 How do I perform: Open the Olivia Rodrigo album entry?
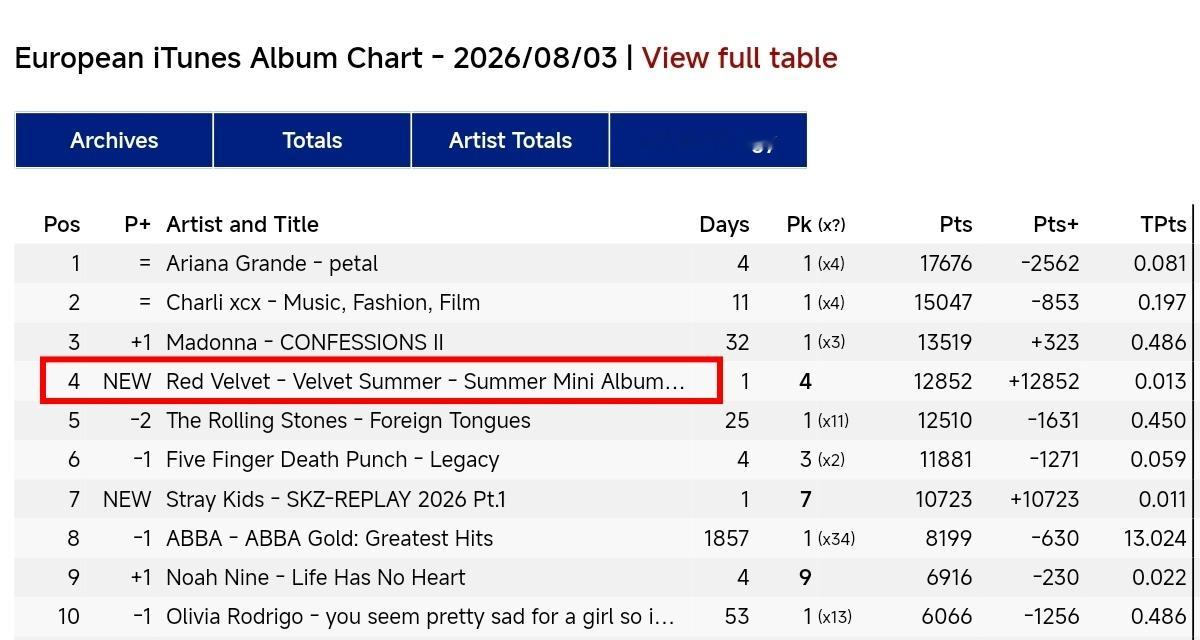420,616
